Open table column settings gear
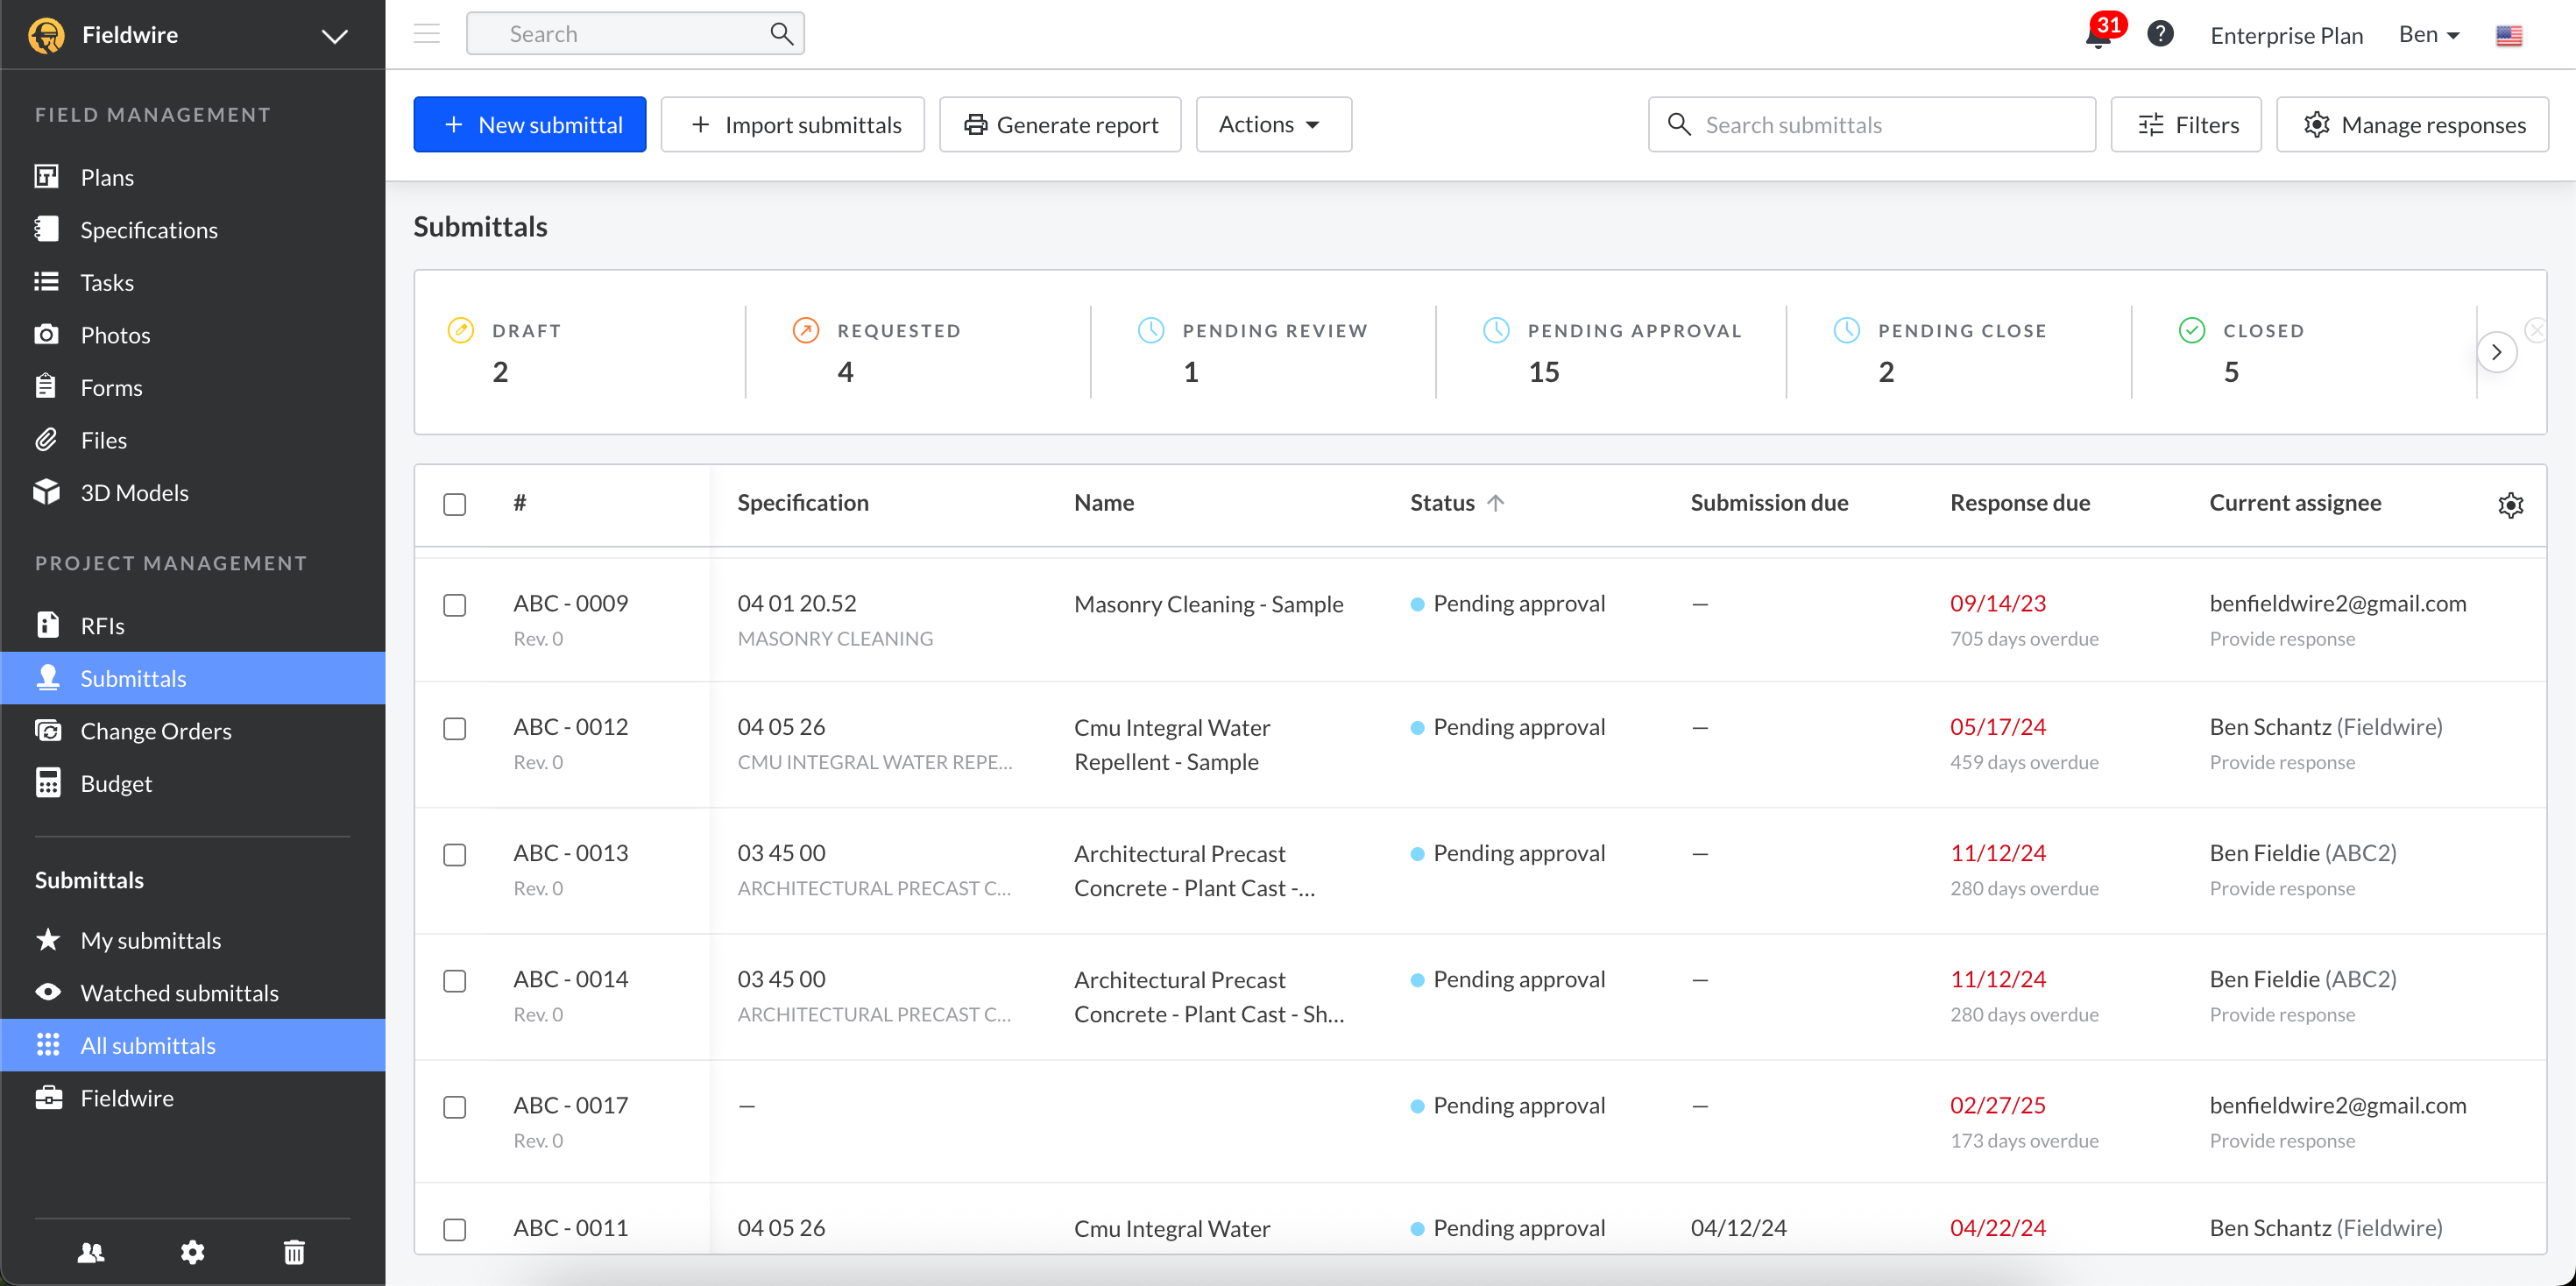The height and width of the screenshot is (1286, 2576). click(2510, 505)
